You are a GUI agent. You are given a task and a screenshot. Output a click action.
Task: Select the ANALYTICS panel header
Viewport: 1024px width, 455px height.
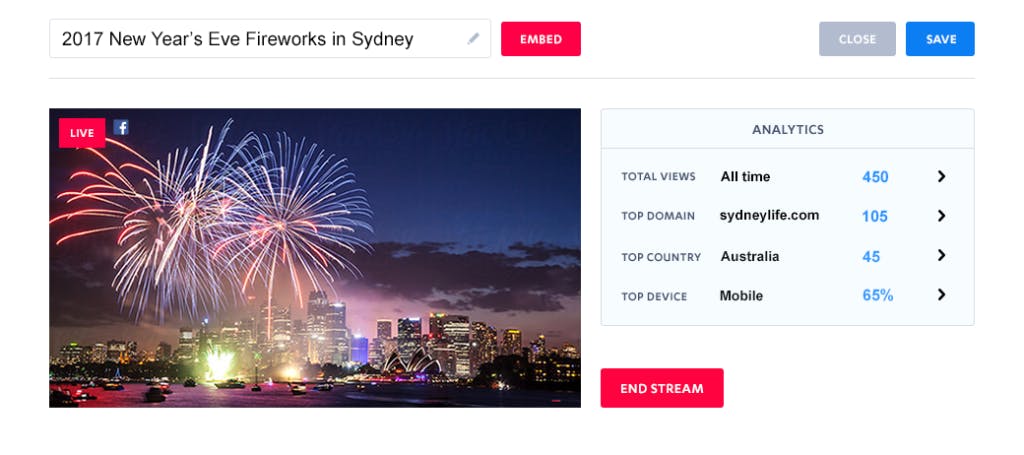[x=788, y=129]
